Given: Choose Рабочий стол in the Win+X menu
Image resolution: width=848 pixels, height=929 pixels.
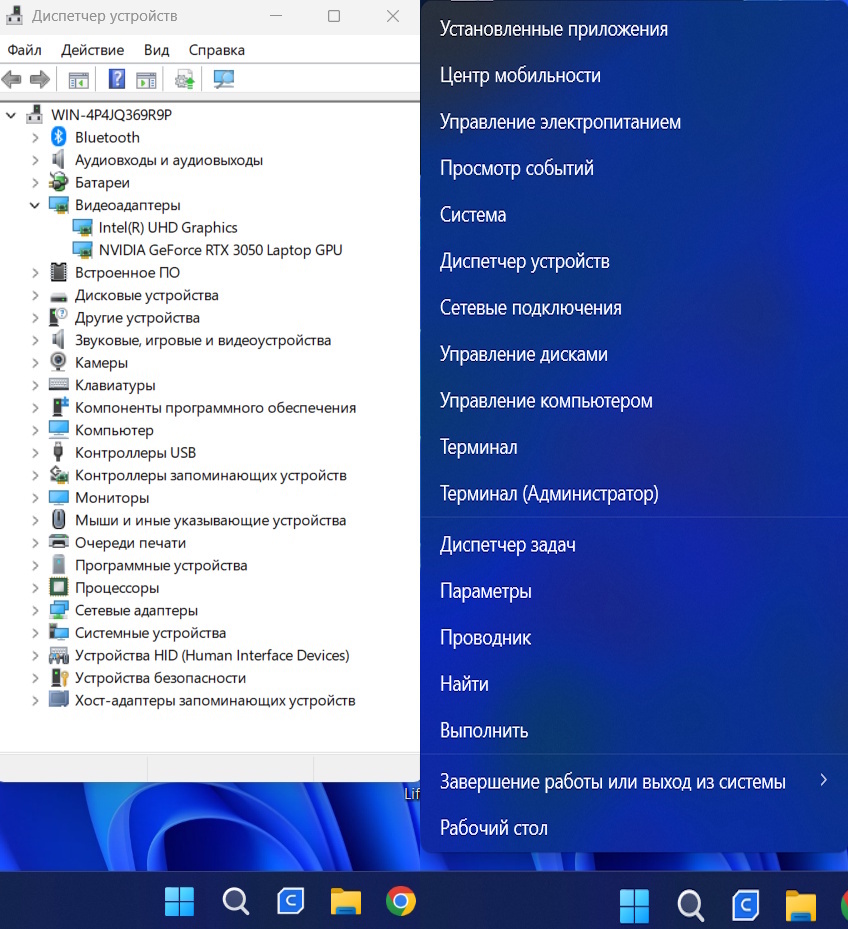Looking at the screenshot, I should pos(633,828).
